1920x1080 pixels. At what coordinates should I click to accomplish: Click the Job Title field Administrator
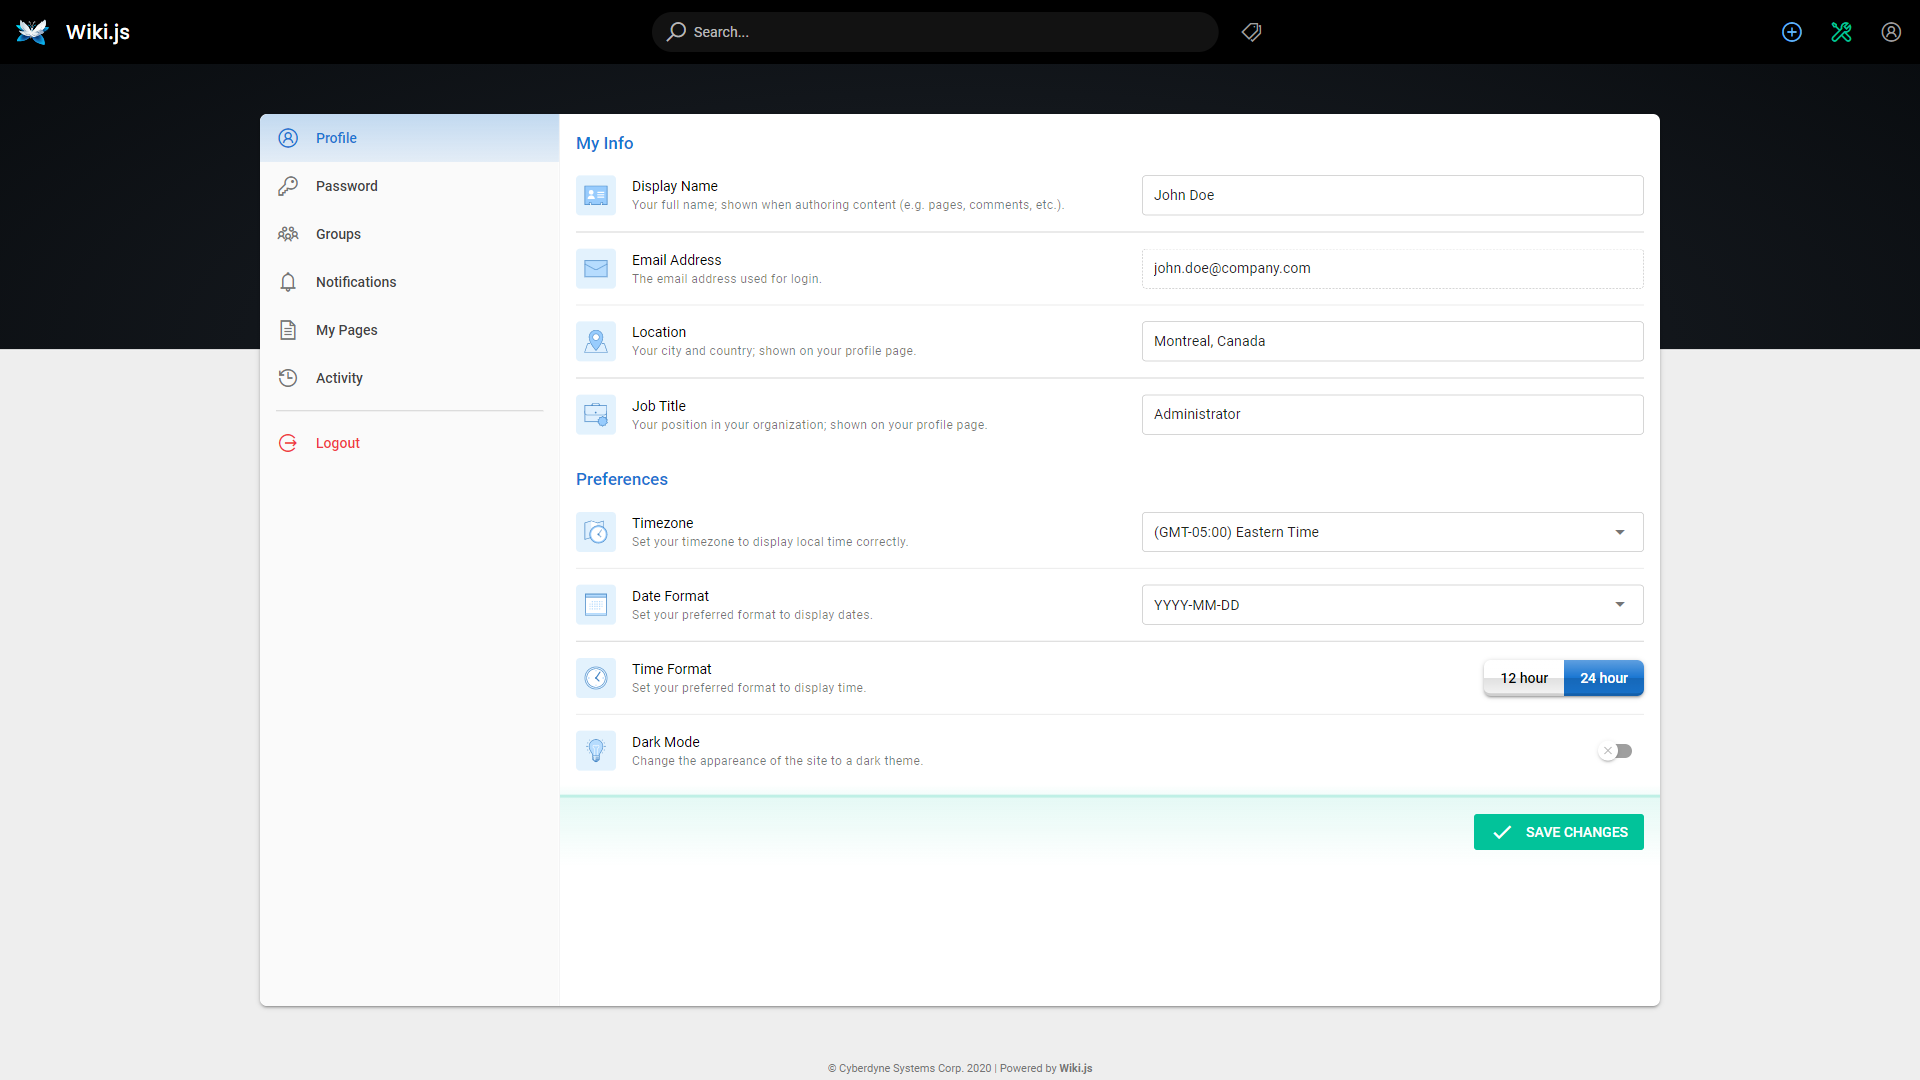click(x=1393, y=414)
